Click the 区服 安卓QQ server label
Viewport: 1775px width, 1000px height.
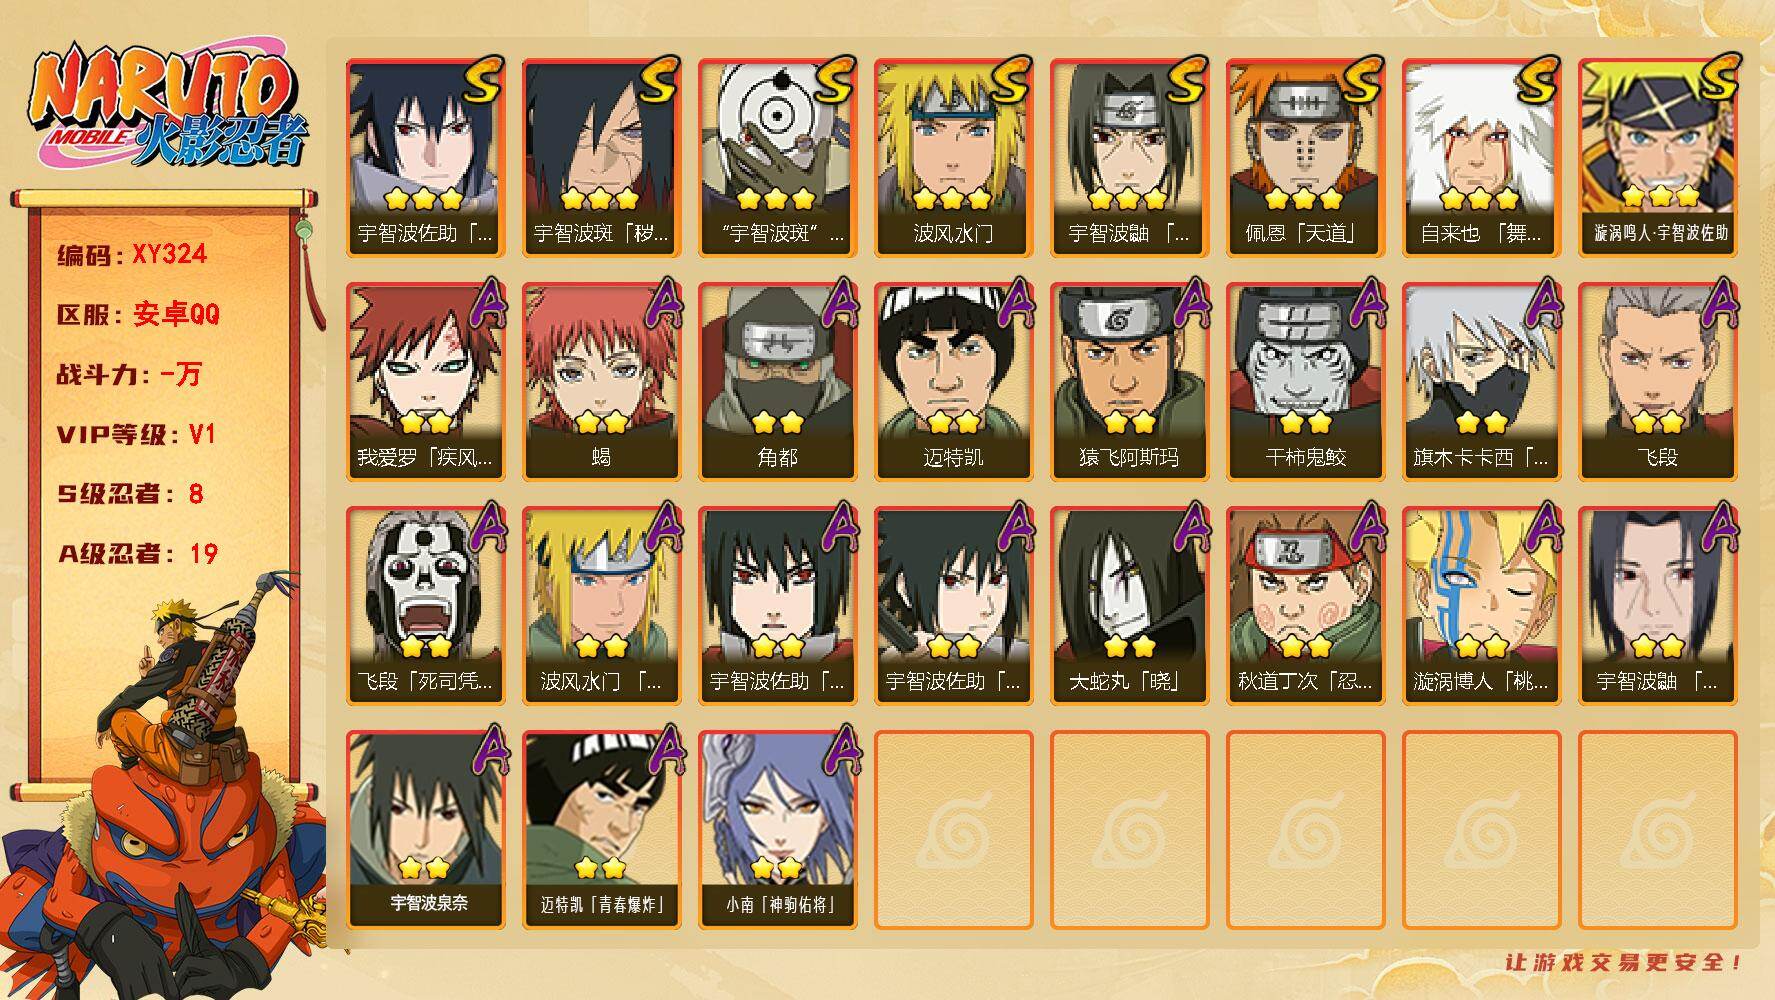[138, 314]
